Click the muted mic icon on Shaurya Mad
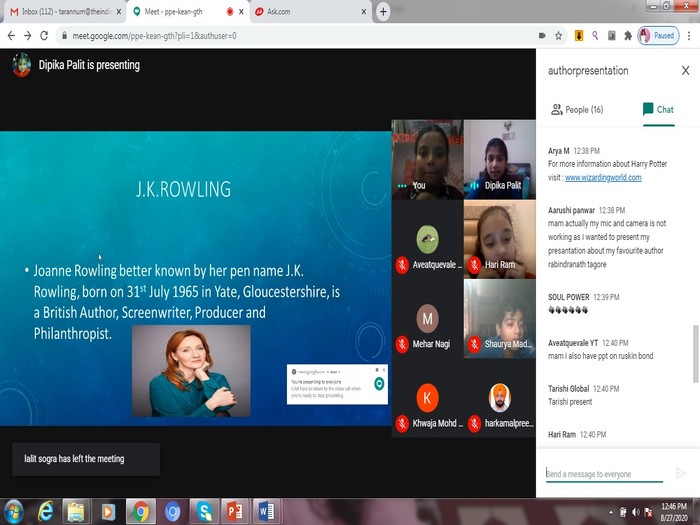Viewport: 700px width, 525px height. (474, 344)
